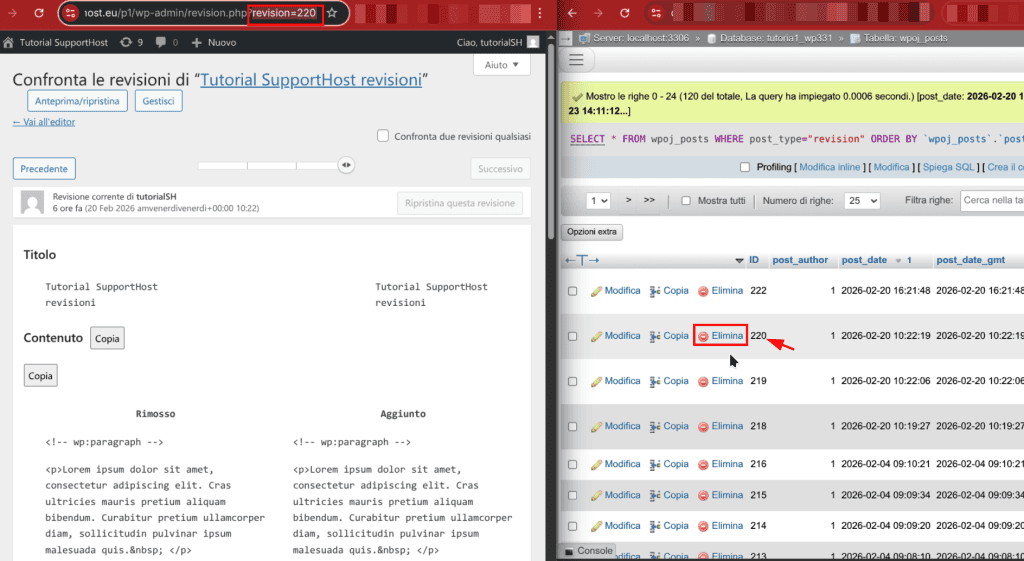Viewport: 1024px width, 561px height.
Task: Select the checkbox for row ID 220
Action: (573, 336)
